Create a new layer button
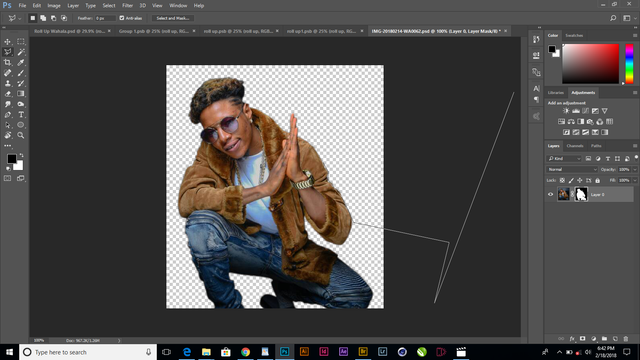640x360 pixels. tap(615, 339)
